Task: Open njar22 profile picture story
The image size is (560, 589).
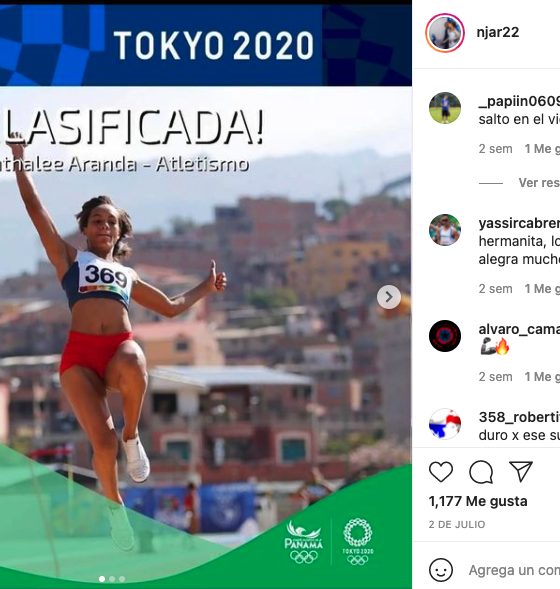Action: point(445,33)
